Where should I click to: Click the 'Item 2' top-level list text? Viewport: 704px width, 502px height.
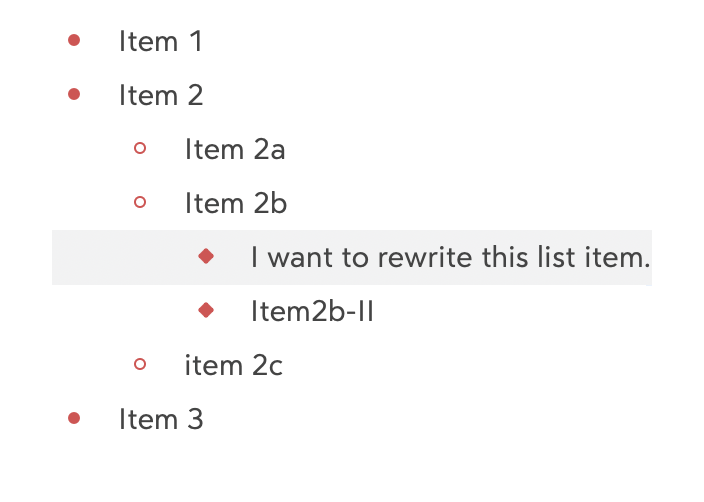click(160, 96)
